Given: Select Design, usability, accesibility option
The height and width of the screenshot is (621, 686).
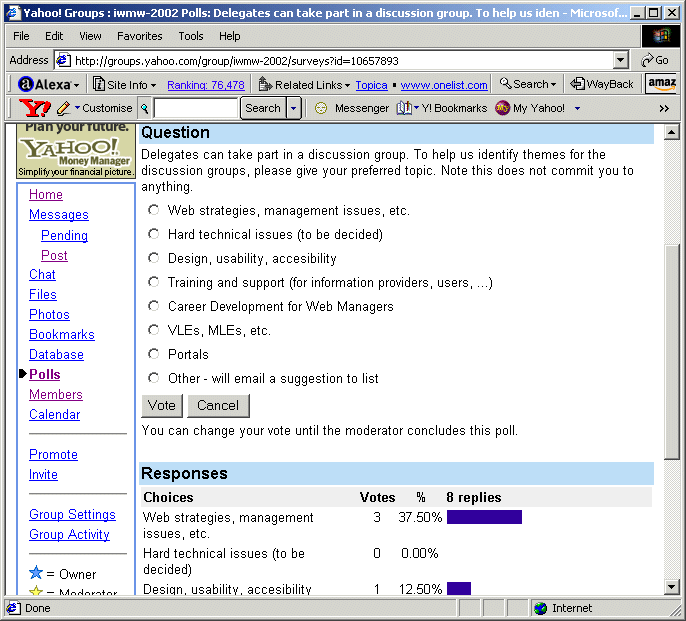Looking at the screenshot, I should point(154,258).
